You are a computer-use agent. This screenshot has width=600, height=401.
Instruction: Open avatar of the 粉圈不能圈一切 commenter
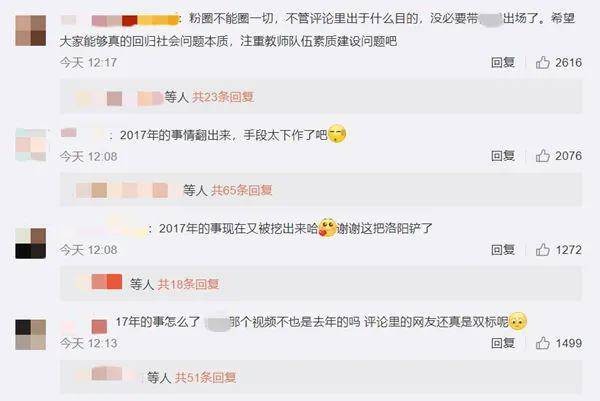[x=31, y=31]
